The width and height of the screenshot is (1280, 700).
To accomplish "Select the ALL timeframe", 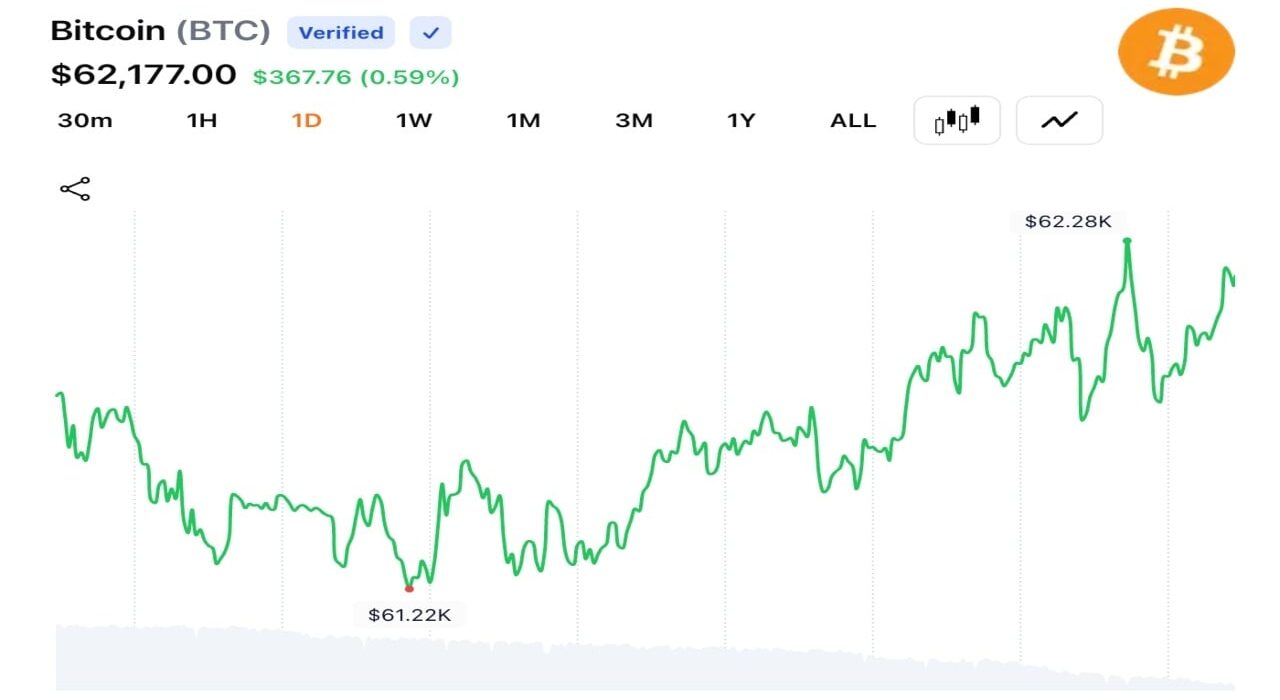I will (x=853, y=121).
